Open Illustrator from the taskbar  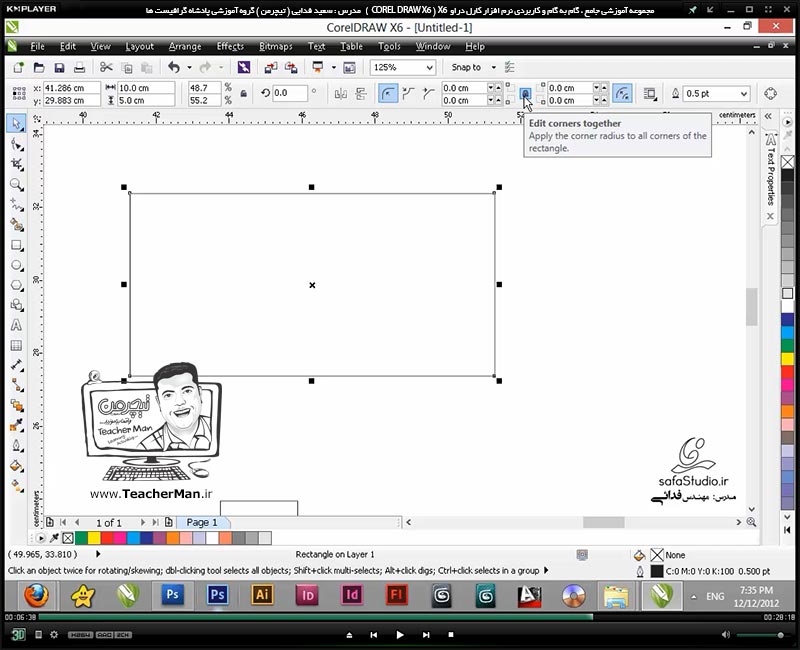[262, 595]
